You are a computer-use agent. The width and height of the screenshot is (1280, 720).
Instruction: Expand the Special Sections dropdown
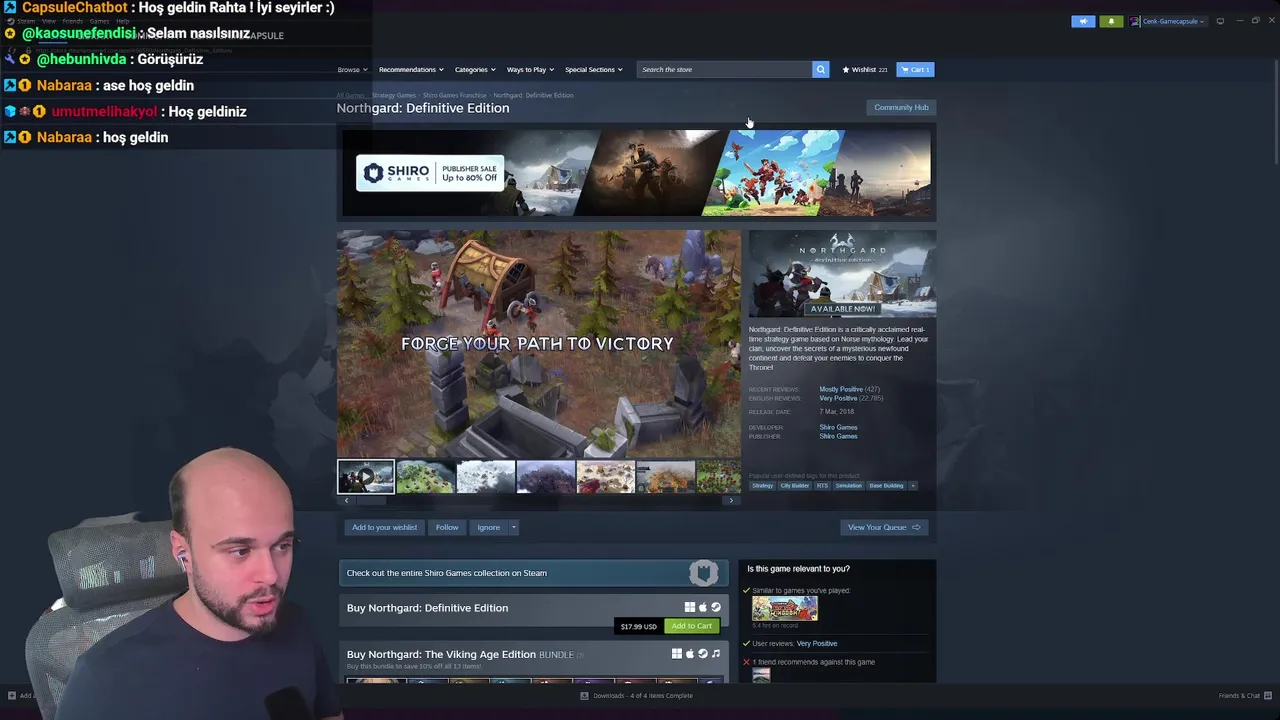click(593, 69)
